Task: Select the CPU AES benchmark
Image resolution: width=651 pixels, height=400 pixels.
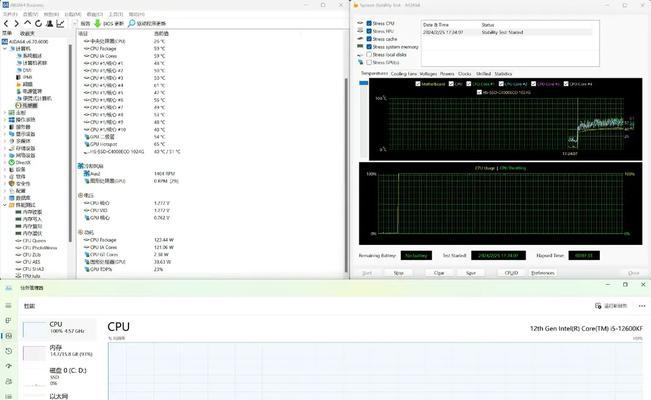Action: click(x=28, y=262)
